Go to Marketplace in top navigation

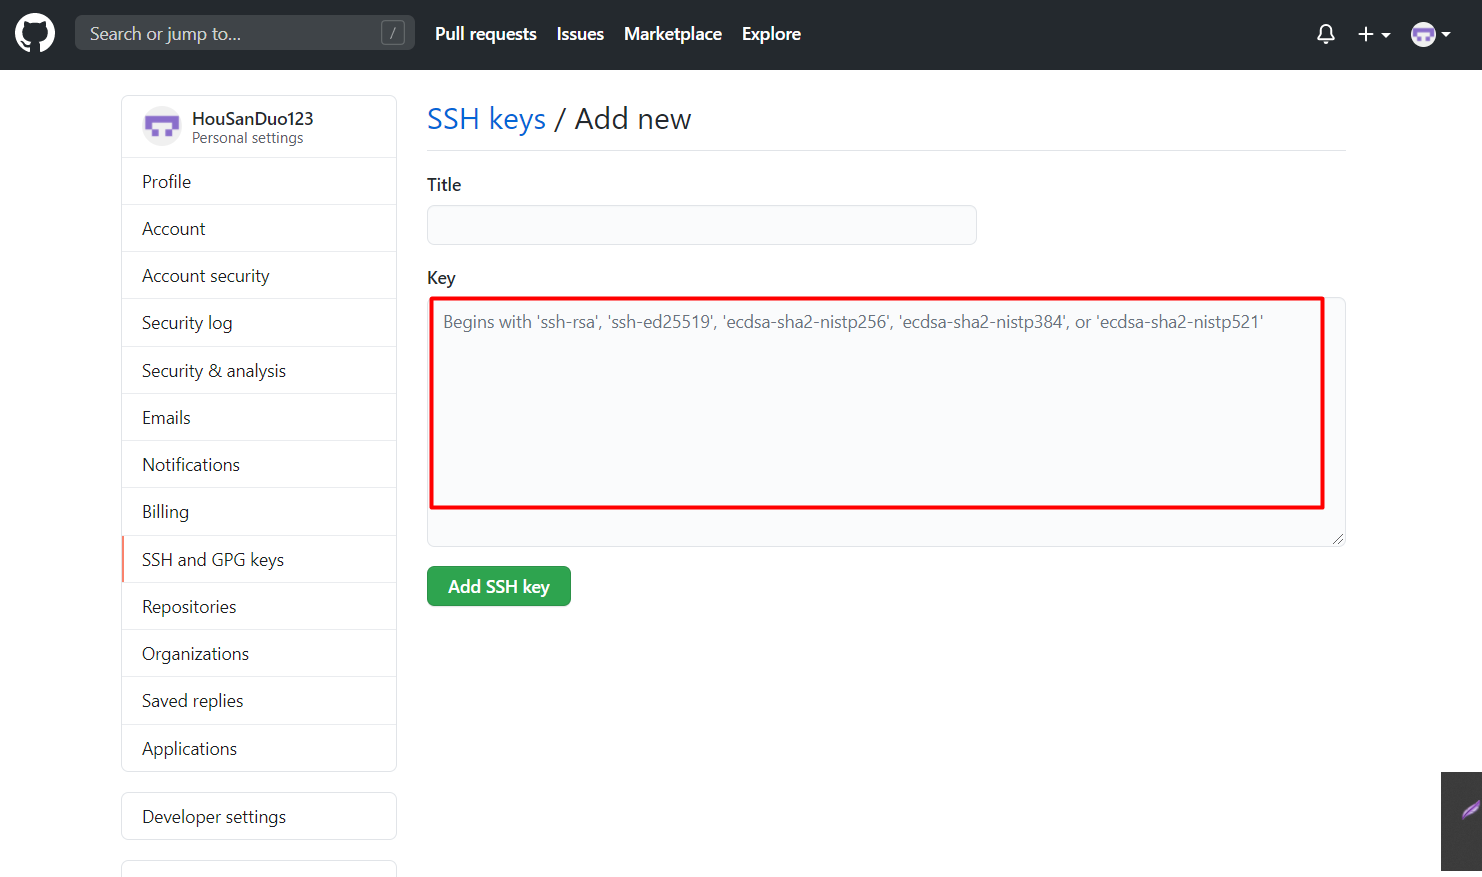point(673,34)
